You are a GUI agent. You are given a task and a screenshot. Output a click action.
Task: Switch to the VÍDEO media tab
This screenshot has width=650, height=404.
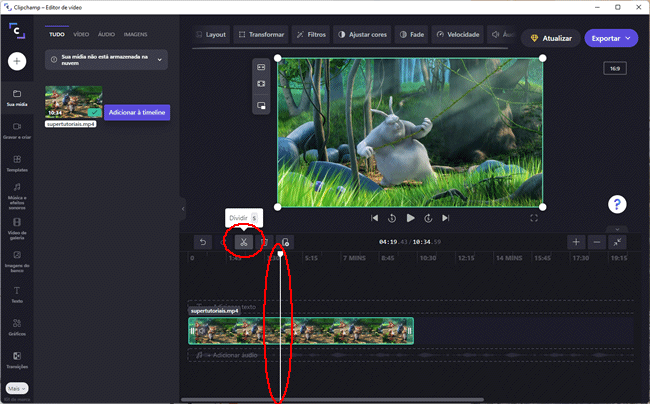81,34
